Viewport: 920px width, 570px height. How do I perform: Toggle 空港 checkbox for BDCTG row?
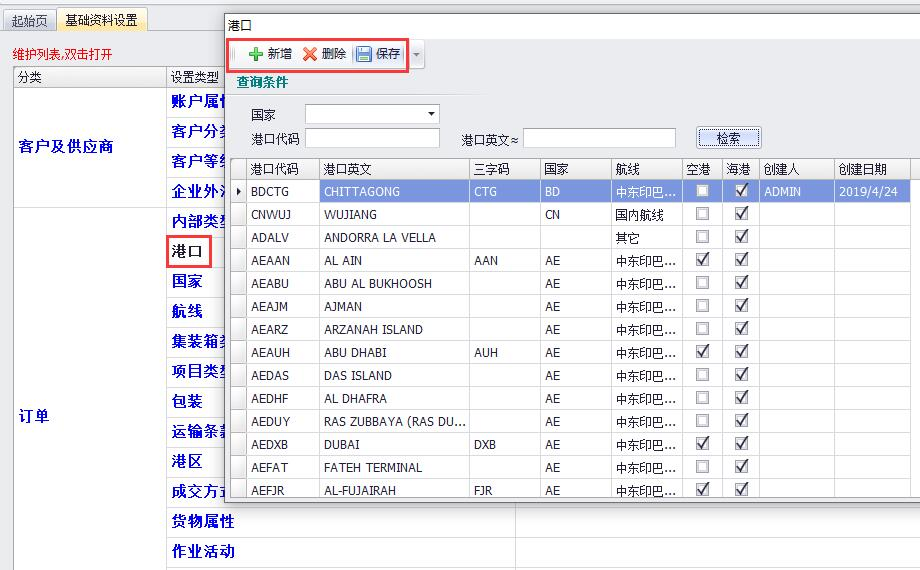[702, 191]
